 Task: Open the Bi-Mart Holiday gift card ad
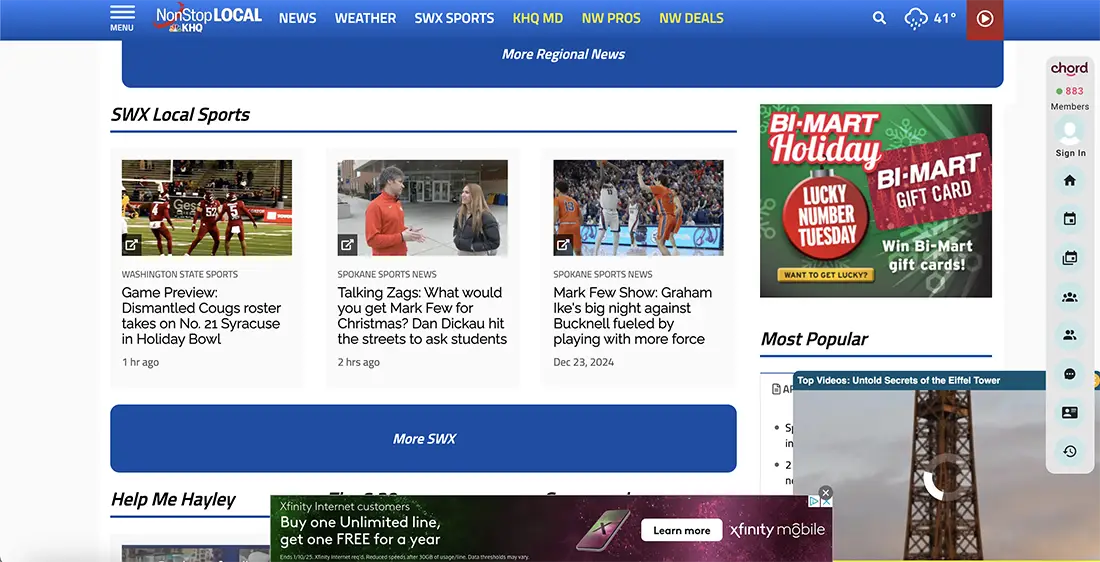[x=876, y=201]
